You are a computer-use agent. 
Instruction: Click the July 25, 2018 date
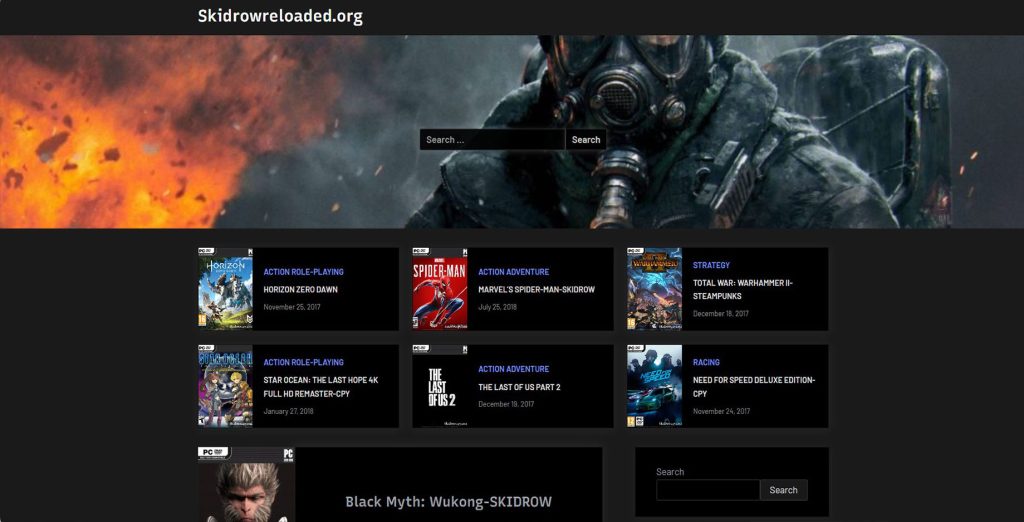[497, 307]
